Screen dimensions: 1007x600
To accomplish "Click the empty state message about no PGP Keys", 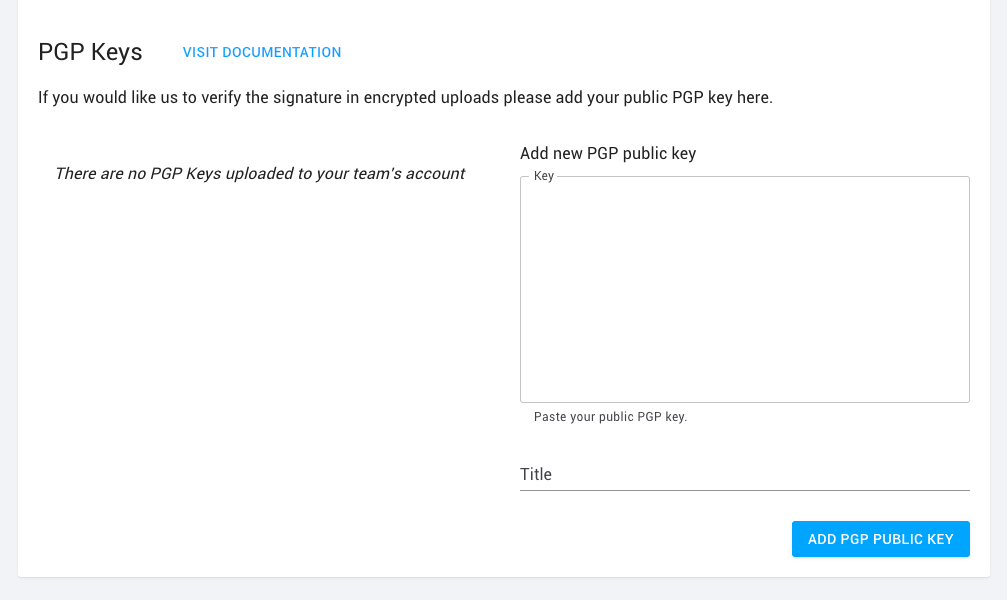I will click(x=260, y=173).
